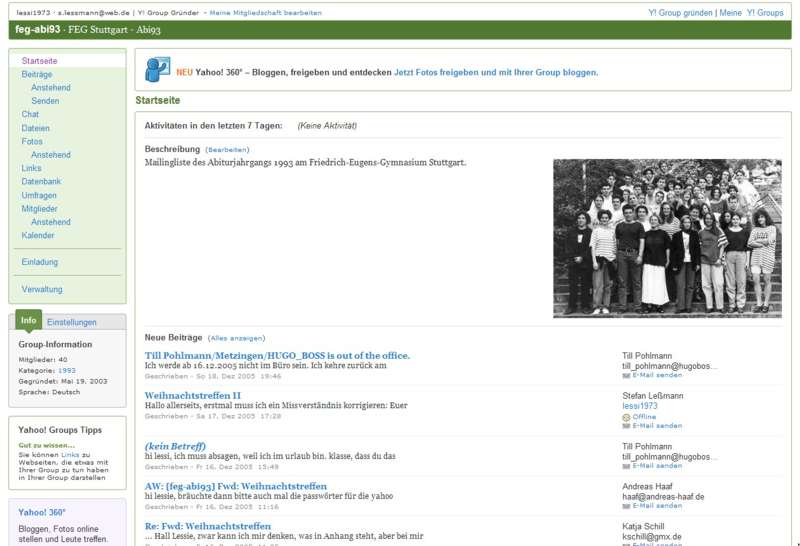Image resolution: width=800 pixels, height=546 pixels.
Task: Open post 'Re: Fwd: Weihnachtstreffen'
Action: point(208,526)
